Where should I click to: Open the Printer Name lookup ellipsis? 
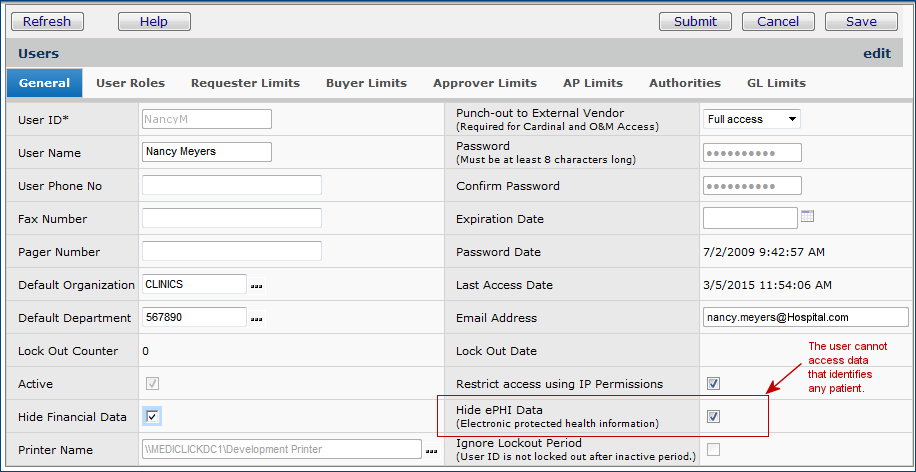tap(431, 452)
